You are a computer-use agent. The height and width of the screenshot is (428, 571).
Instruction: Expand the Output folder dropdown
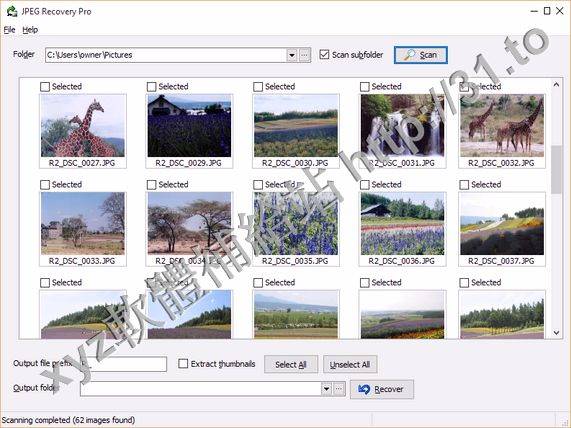coord(326,389)
